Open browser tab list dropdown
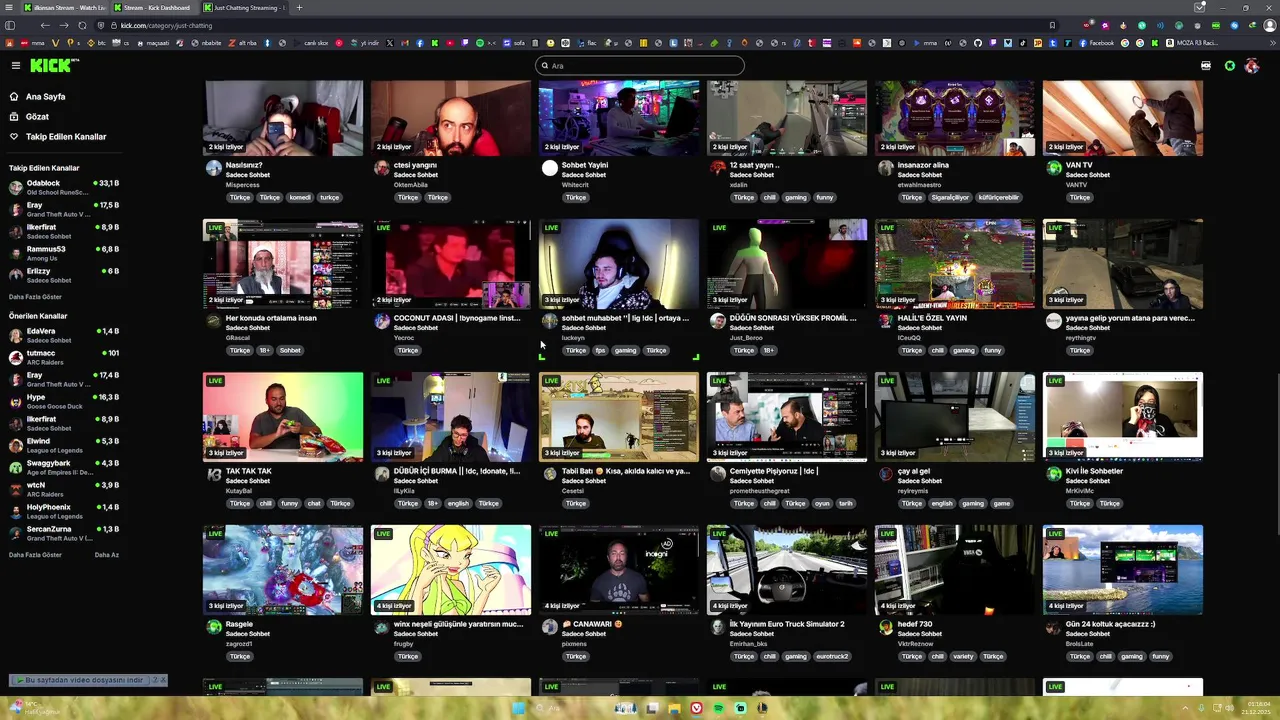The width and height of the screenshot is (1280, 720). tap(1199, 7)
